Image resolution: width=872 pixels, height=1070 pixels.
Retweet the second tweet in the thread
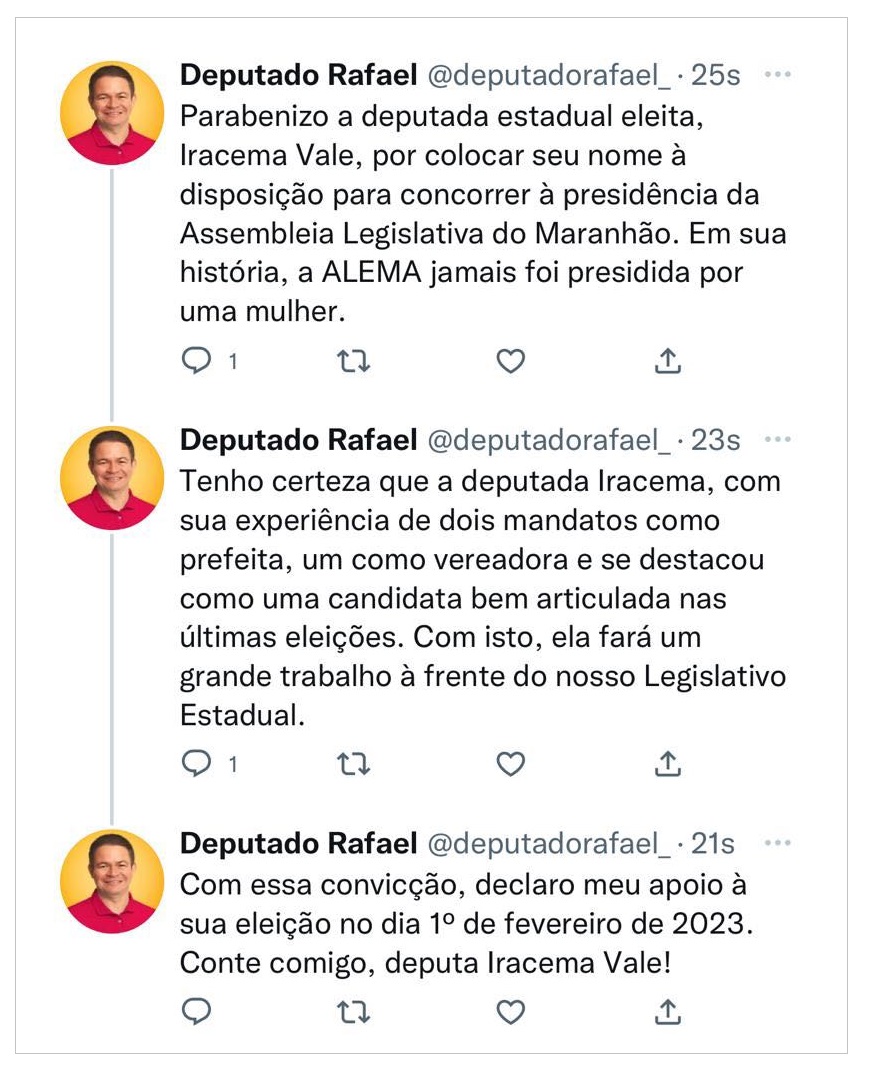[x=354, y=764]
